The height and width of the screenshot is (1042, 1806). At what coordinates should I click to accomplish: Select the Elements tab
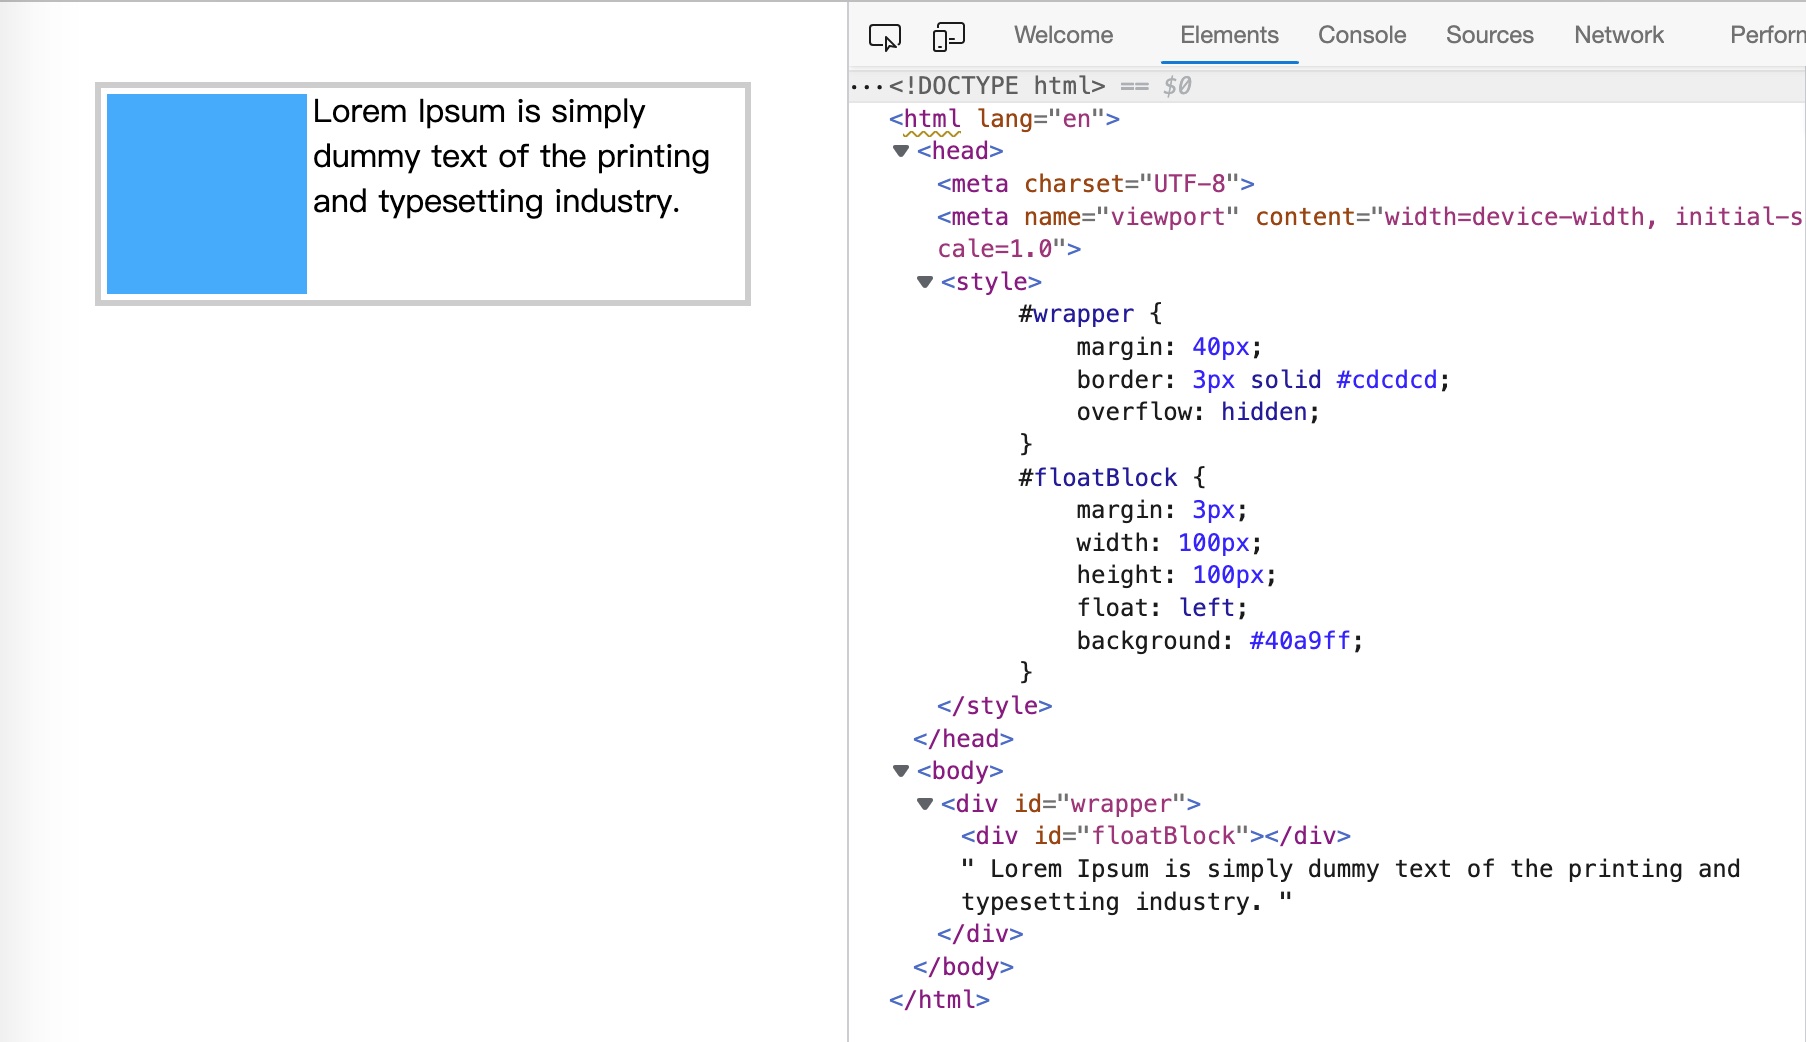pyautogui.click(x=1228, y=35)
